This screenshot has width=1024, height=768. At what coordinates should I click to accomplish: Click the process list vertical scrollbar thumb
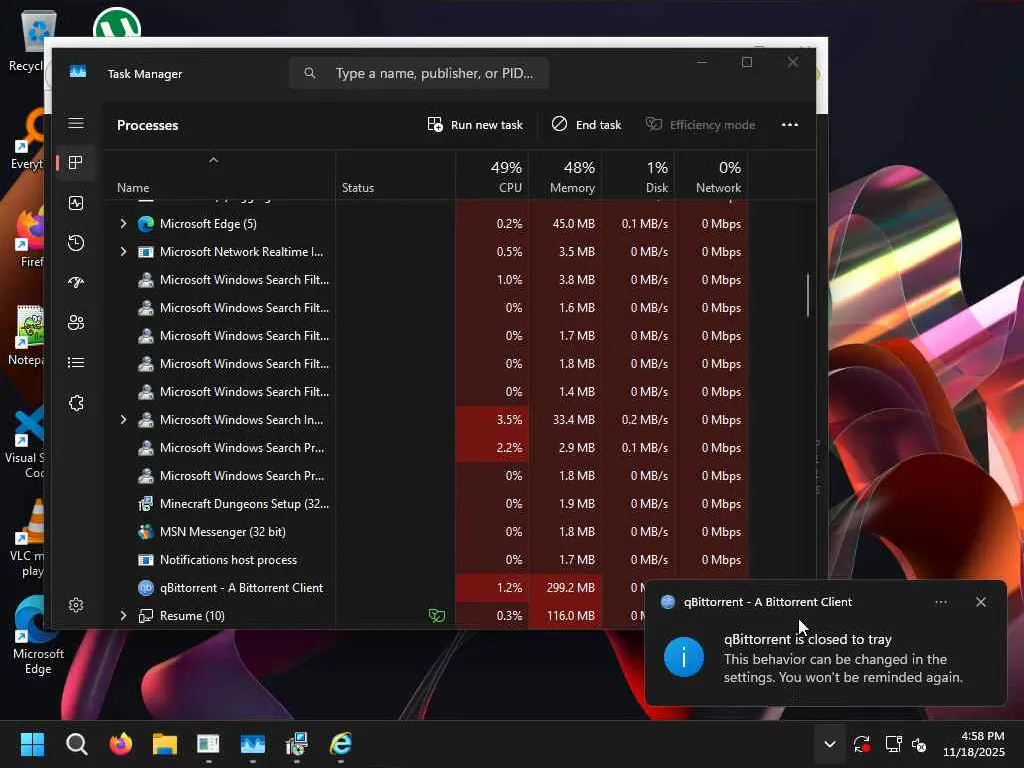[808, 295]
